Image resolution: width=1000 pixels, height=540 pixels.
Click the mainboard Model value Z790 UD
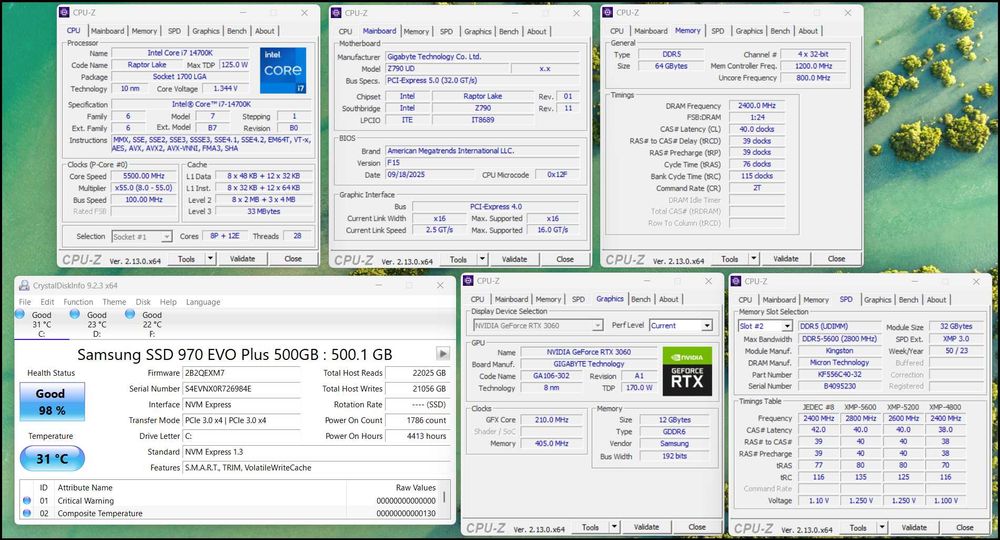pyautogui.click(x=446, y=68)
